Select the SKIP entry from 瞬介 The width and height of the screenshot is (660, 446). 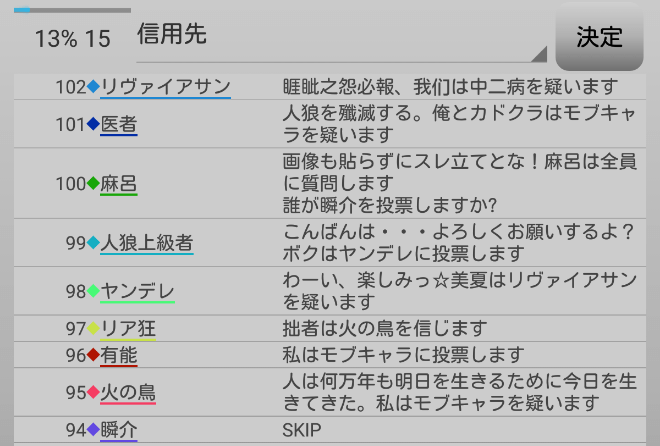302,431
